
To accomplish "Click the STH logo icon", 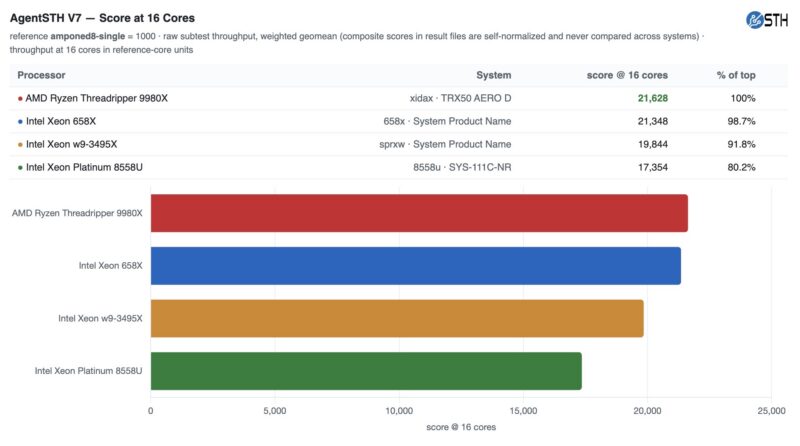I will click(767, 20).
